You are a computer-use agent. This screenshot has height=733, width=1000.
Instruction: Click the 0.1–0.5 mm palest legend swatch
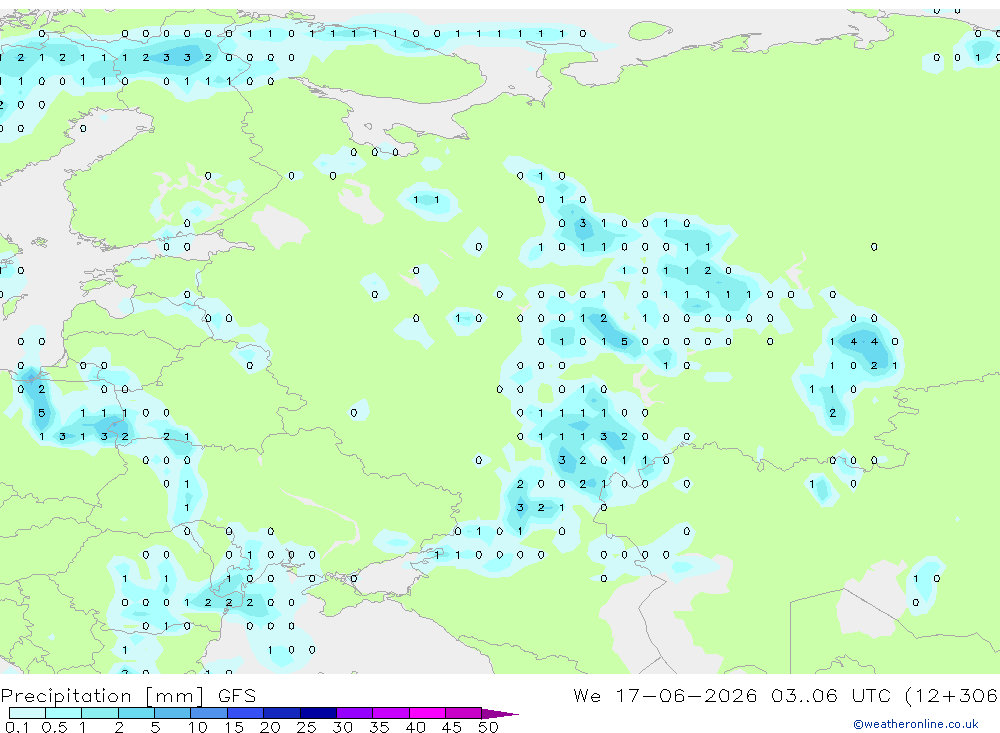pyautogui.click(x=27, y=713)
